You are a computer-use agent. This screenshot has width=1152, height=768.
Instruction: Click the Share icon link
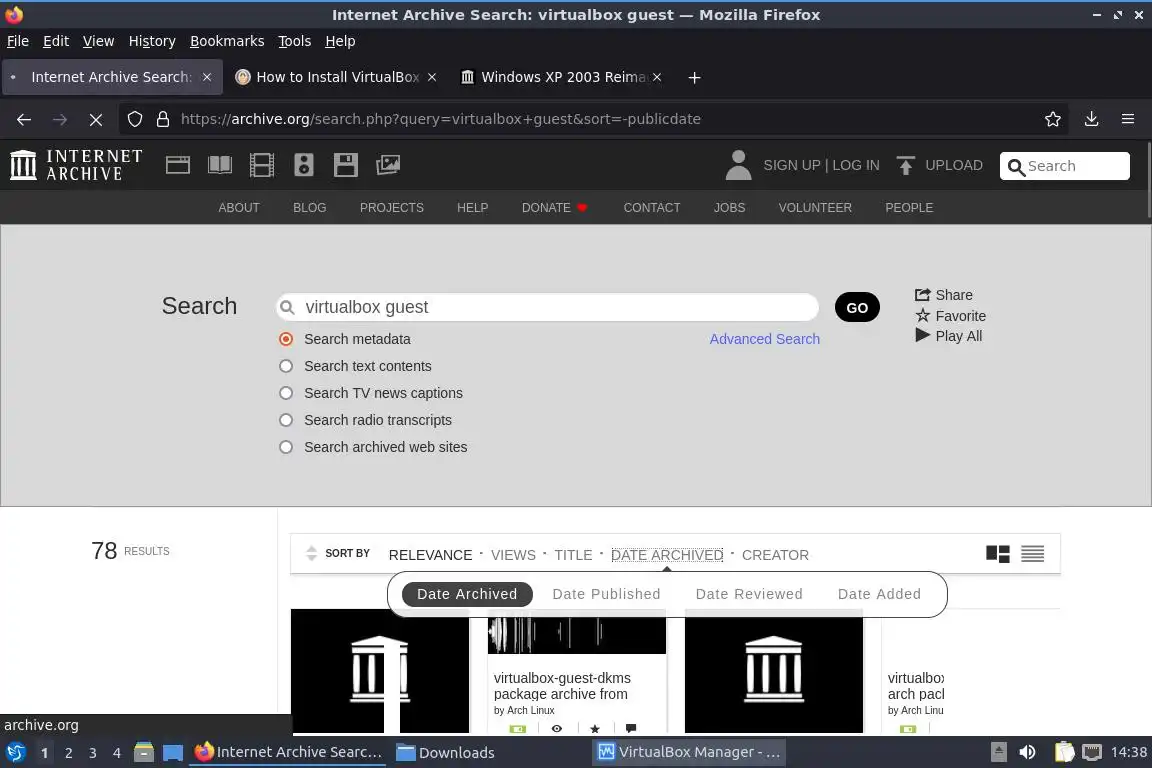943,295
